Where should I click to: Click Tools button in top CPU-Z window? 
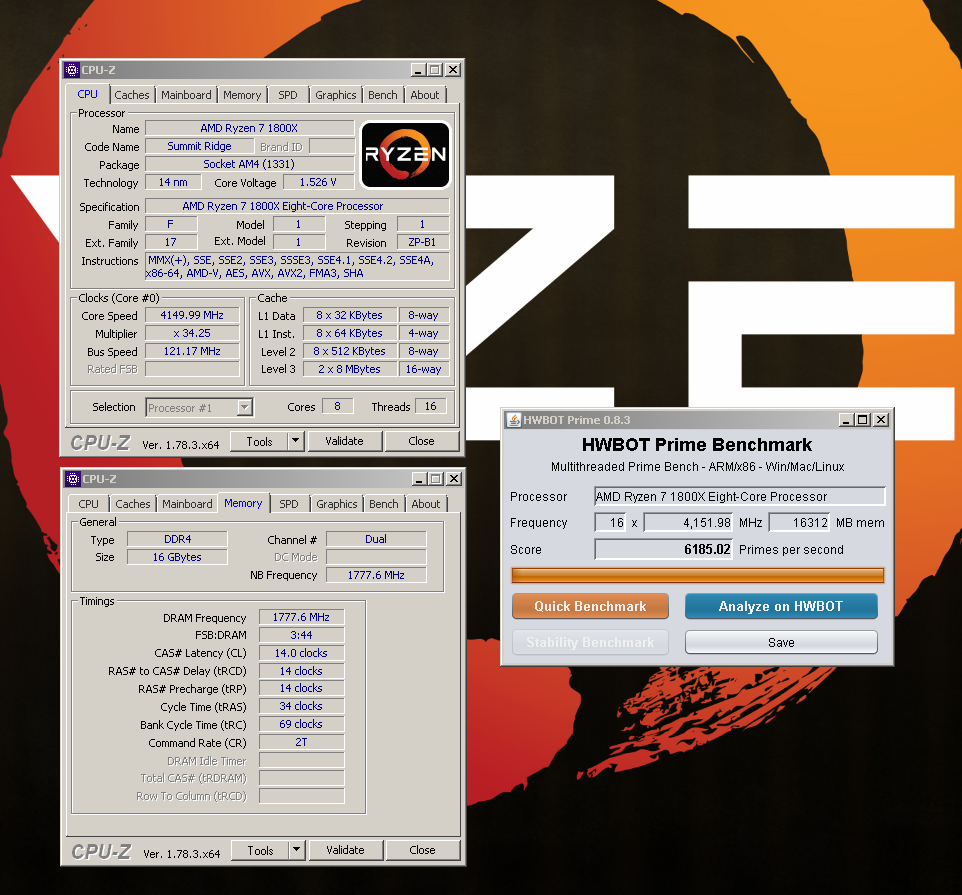click(x=260, y=442)
